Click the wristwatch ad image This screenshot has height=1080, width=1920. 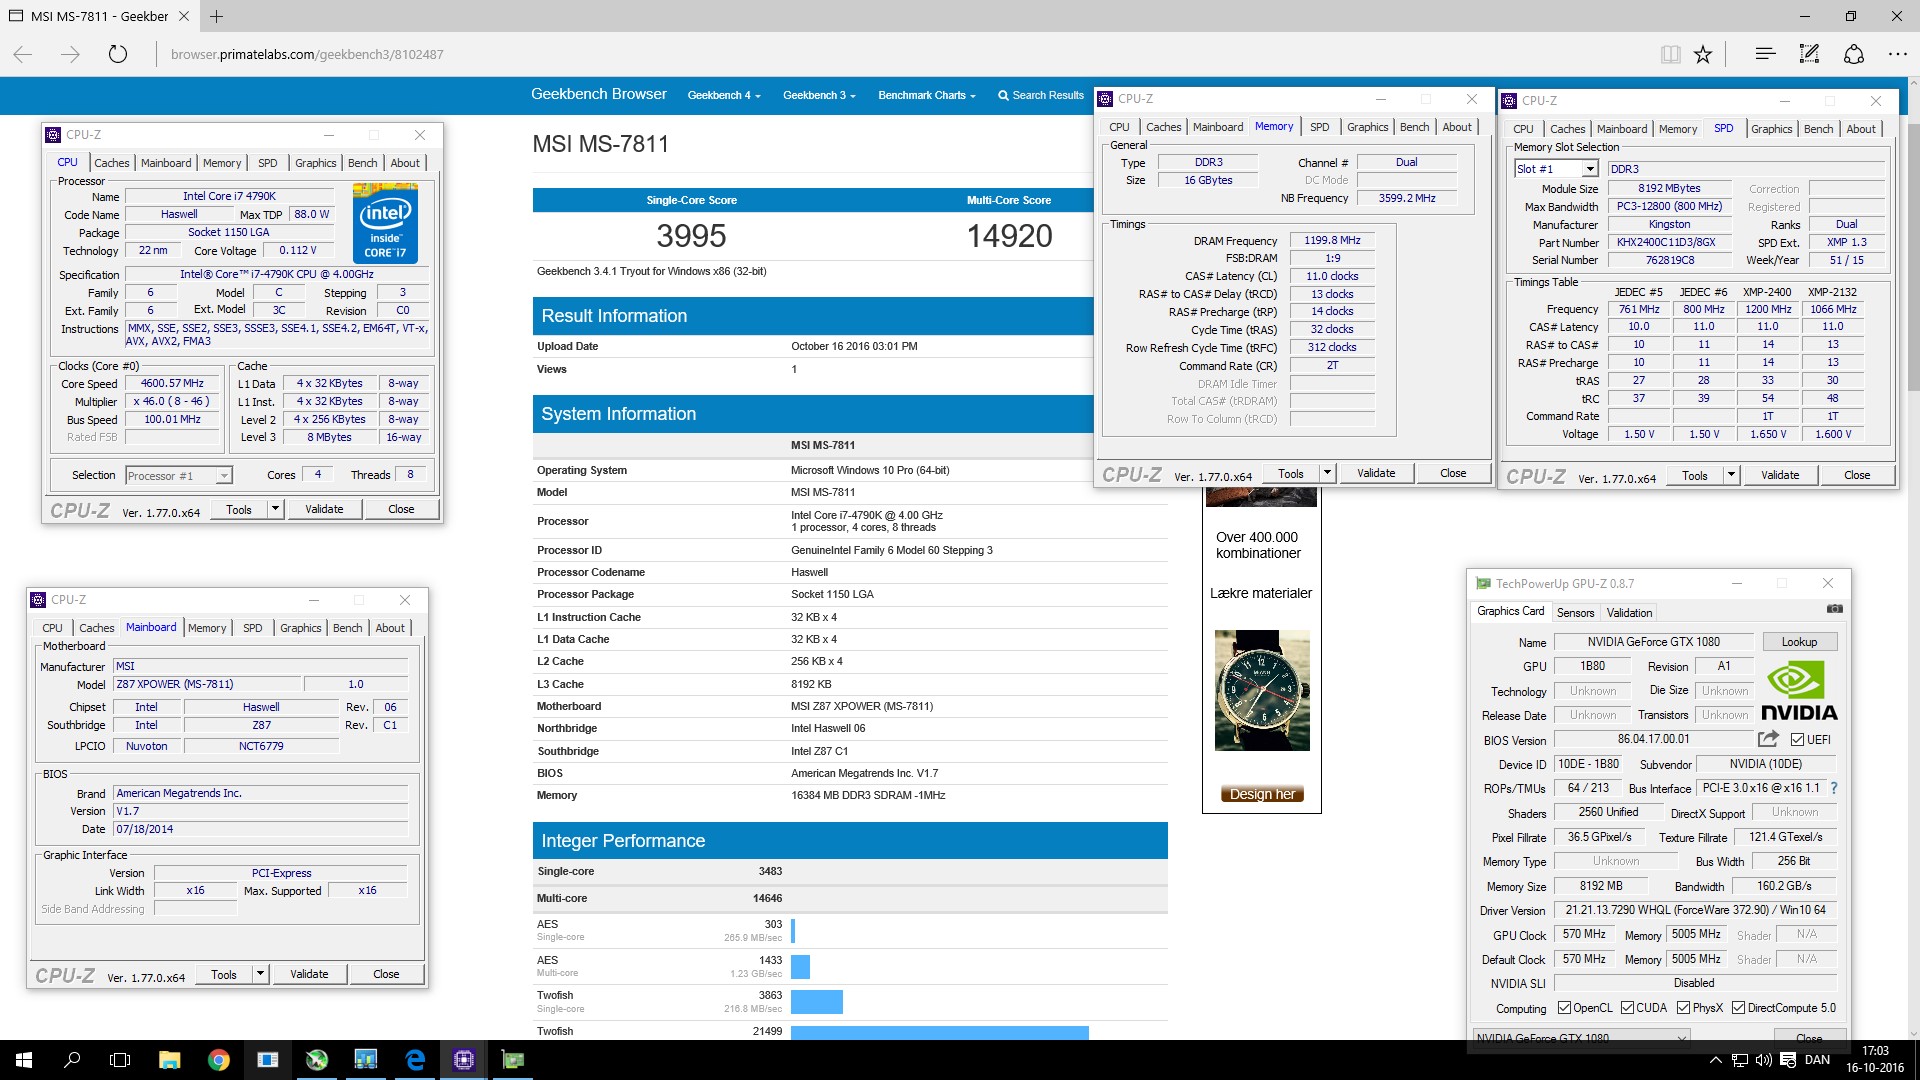pos(1262,690)
